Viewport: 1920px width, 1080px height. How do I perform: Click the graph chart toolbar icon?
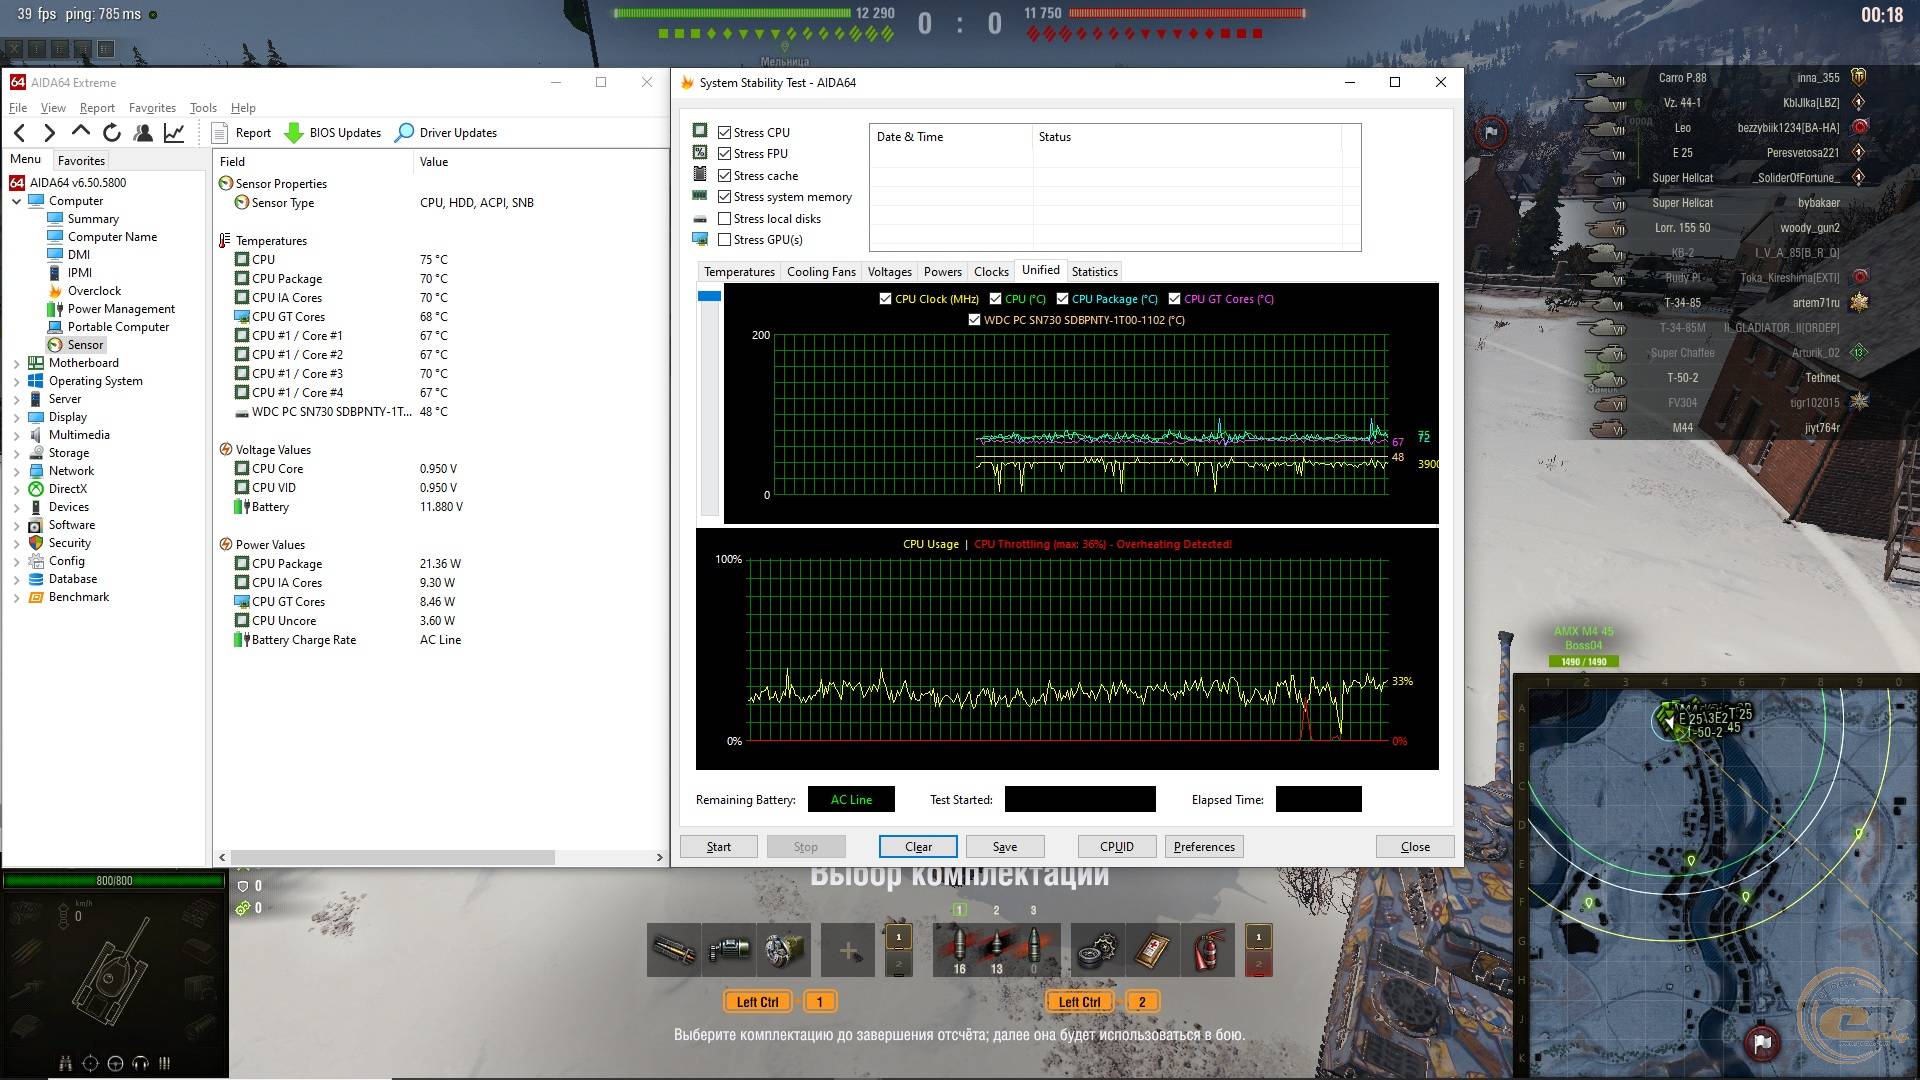(x=174, y=132)
